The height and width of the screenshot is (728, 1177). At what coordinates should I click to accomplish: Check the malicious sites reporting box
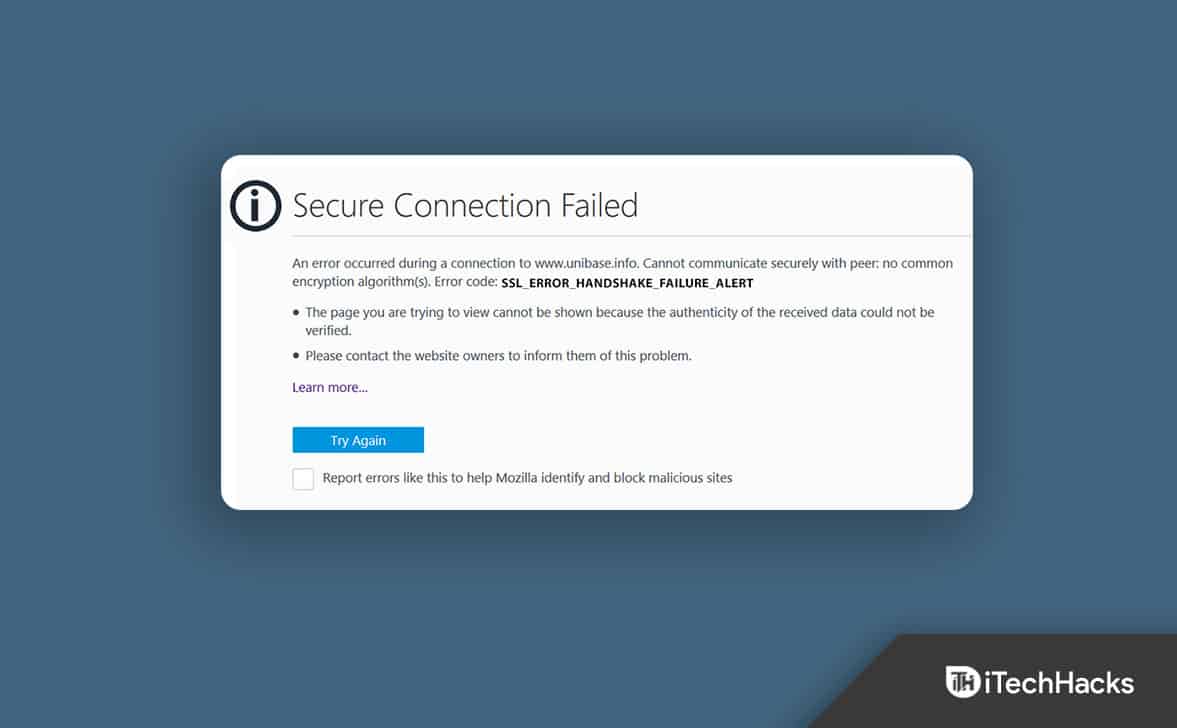click(x=303, y=478)
